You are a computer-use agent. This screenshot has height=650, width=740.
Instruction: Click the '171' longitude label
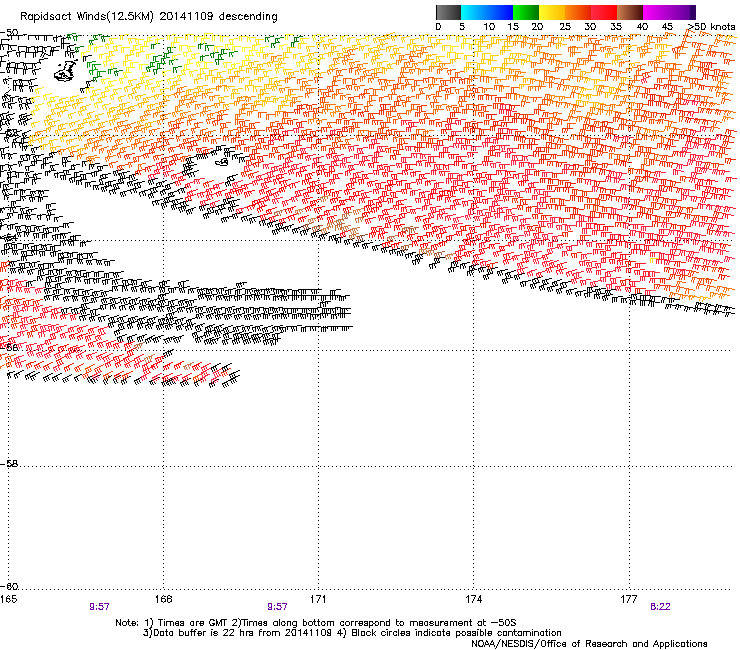coord(318,599)
